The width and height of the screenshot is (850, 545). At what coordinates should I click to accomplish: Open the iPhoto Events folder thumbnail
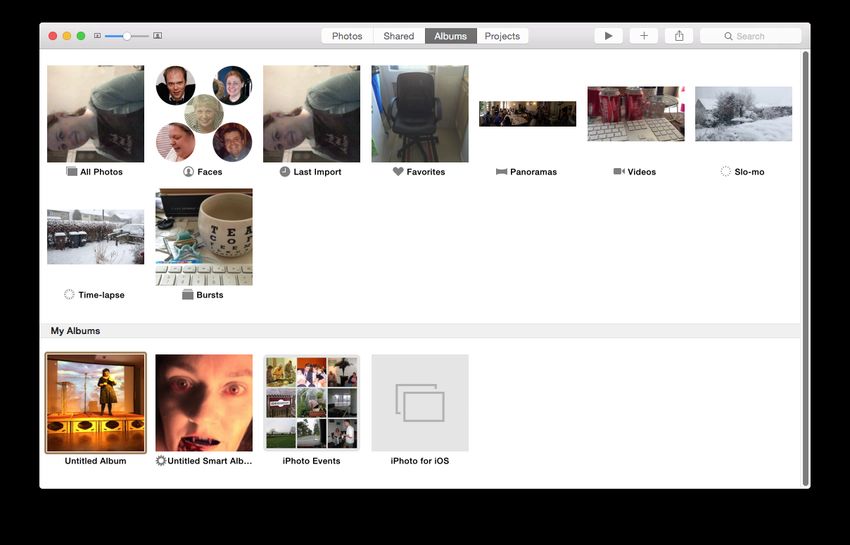(312, 403)
